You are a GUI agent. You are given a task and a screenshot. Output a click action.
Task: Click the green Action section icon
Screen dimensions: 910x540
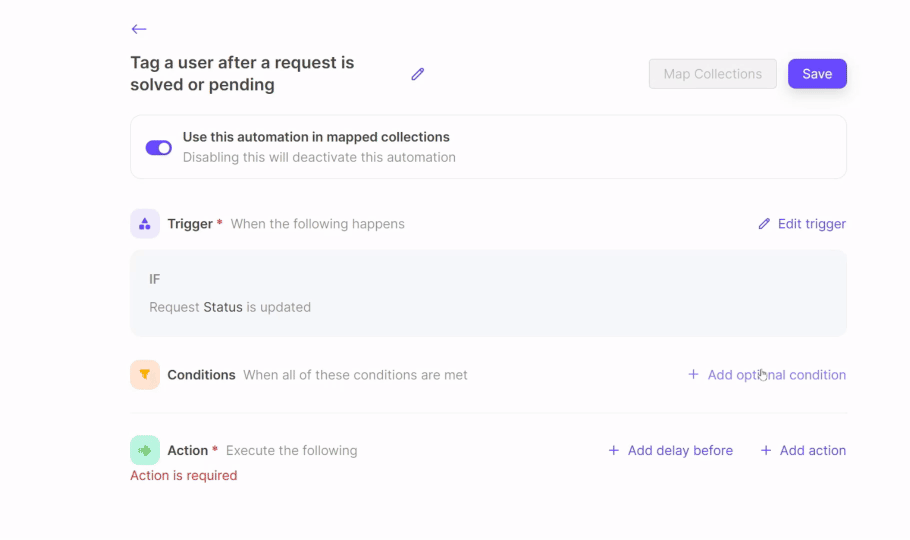pos(145,450)
